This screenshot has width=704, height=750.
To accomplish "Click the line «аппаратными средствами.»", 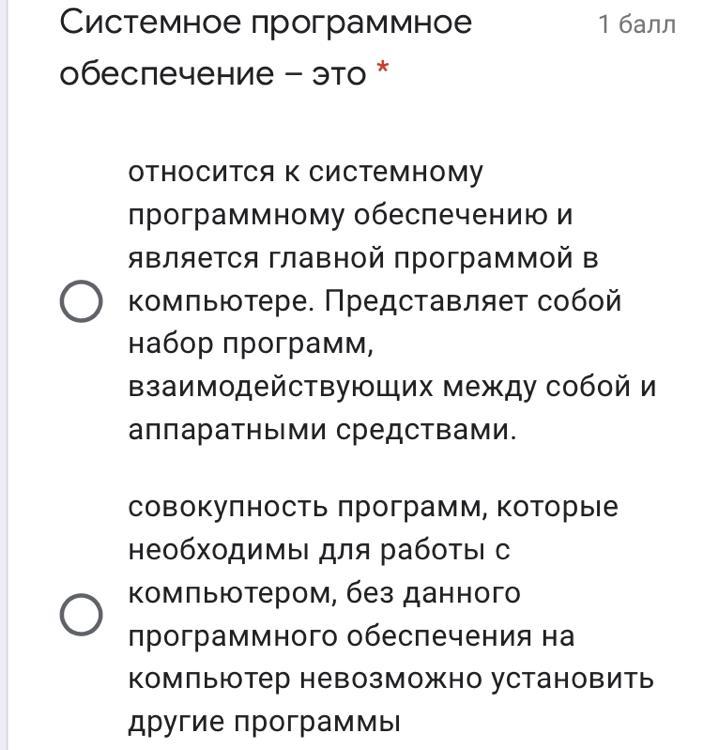I will (x=323, y=430).
